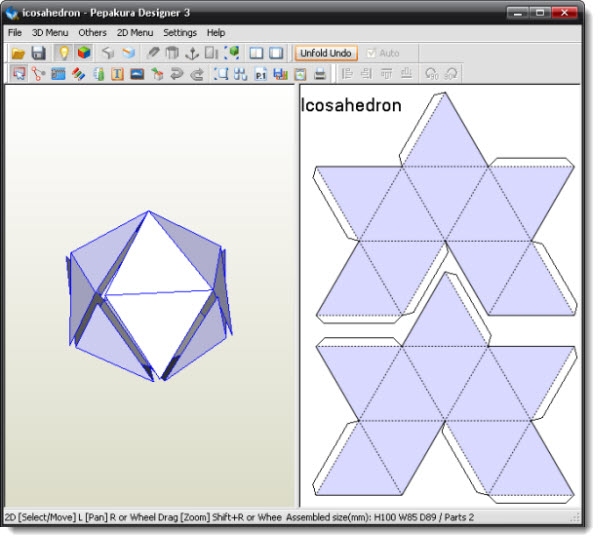Click the Open file folder icon
600x542 pixels.
(18, 53)
